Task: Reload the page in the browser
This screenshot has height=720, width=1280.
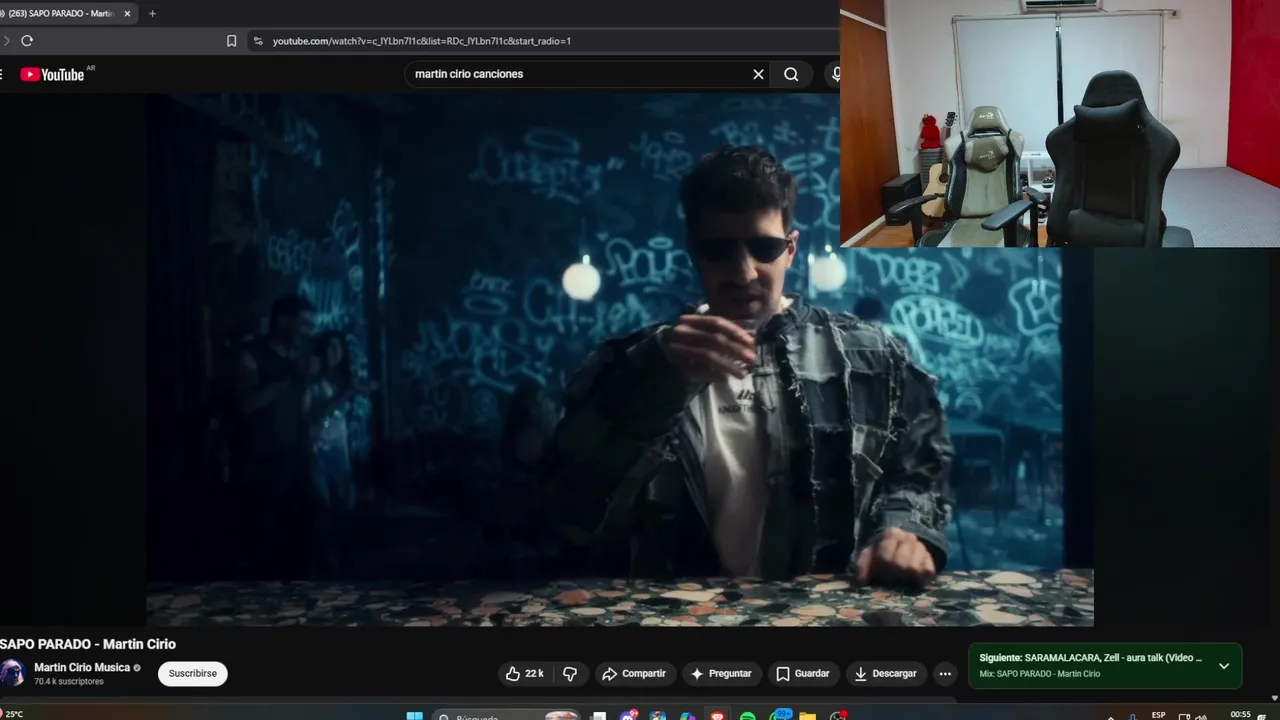Action: point(27,41)
